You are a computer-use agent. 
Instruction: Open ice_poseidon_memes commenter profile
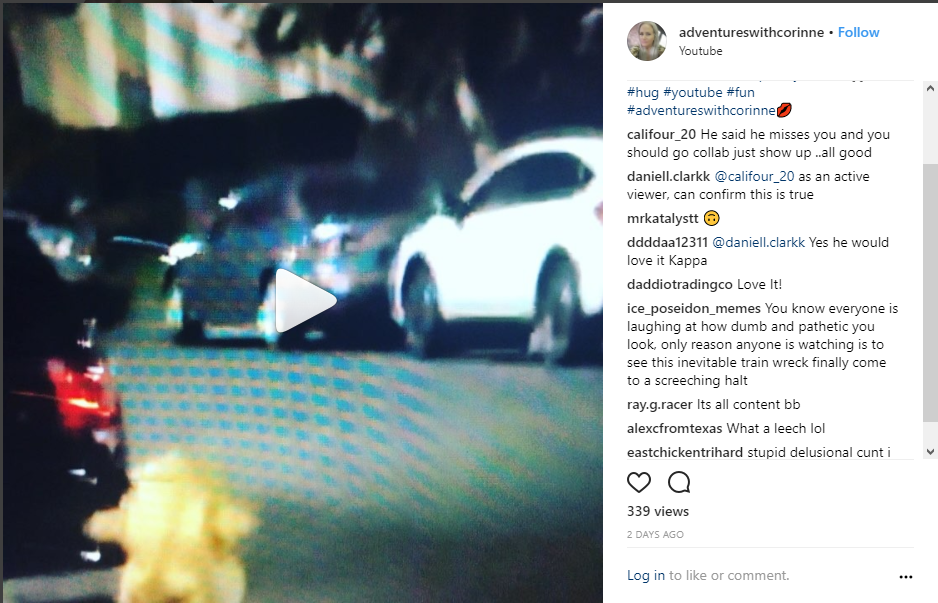click(694, 309)
